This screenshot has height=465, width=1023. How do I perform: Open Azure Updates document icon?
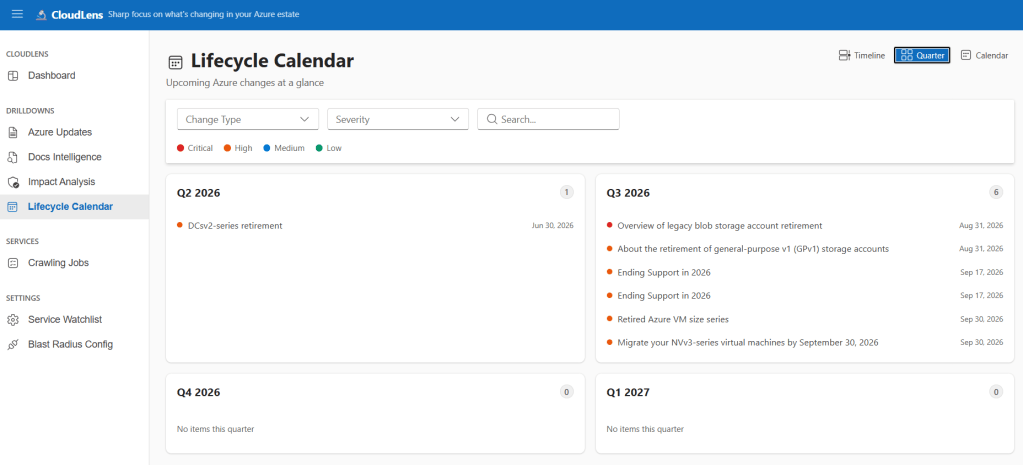click(x=13, y=132)
